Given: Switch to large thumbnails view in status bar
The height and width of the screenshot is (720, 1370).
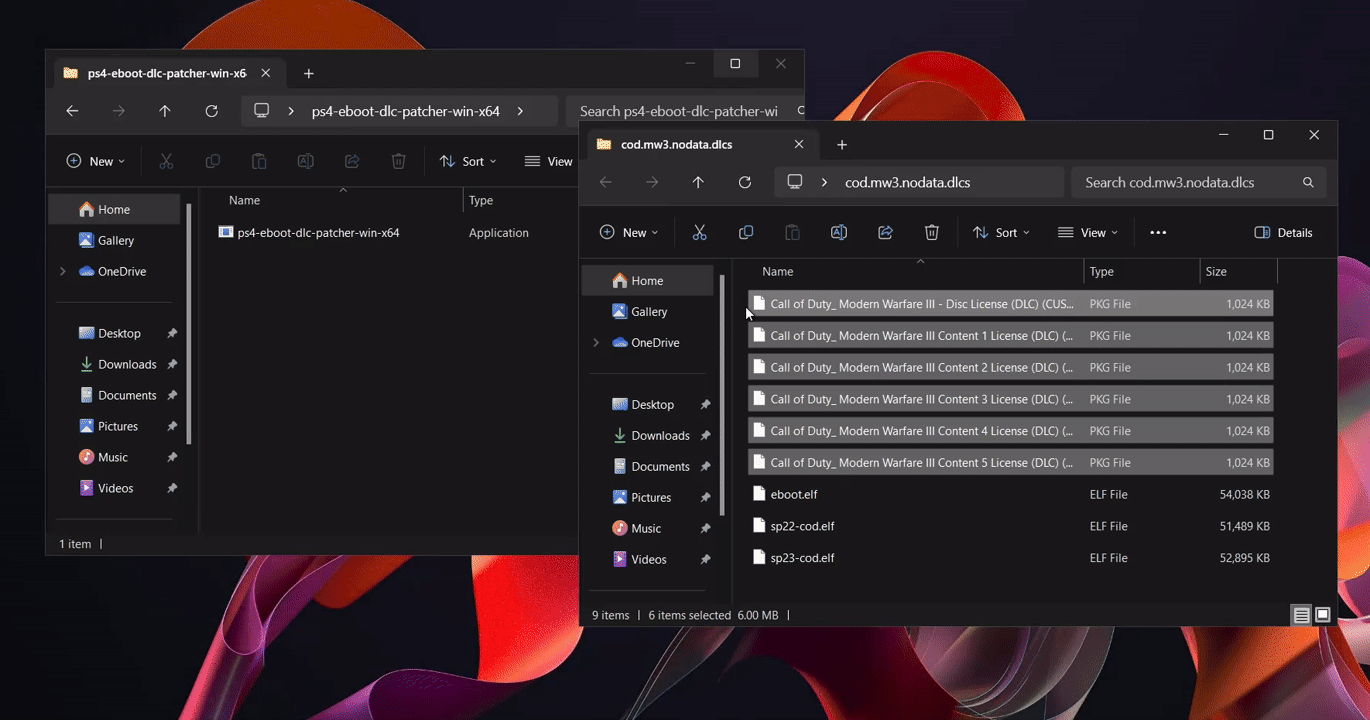Looking at the screenshot, I should pos(1322,615).
